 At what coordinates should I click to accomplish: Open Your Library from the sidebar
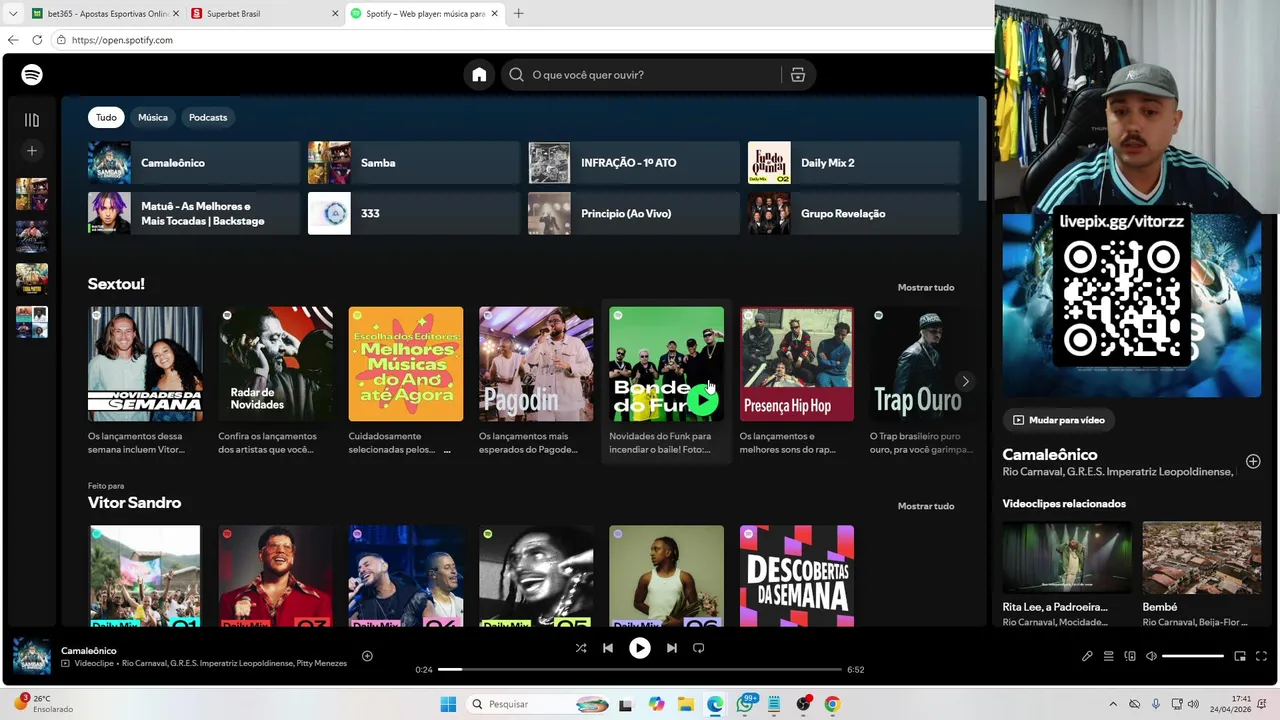tap(32, 120)
